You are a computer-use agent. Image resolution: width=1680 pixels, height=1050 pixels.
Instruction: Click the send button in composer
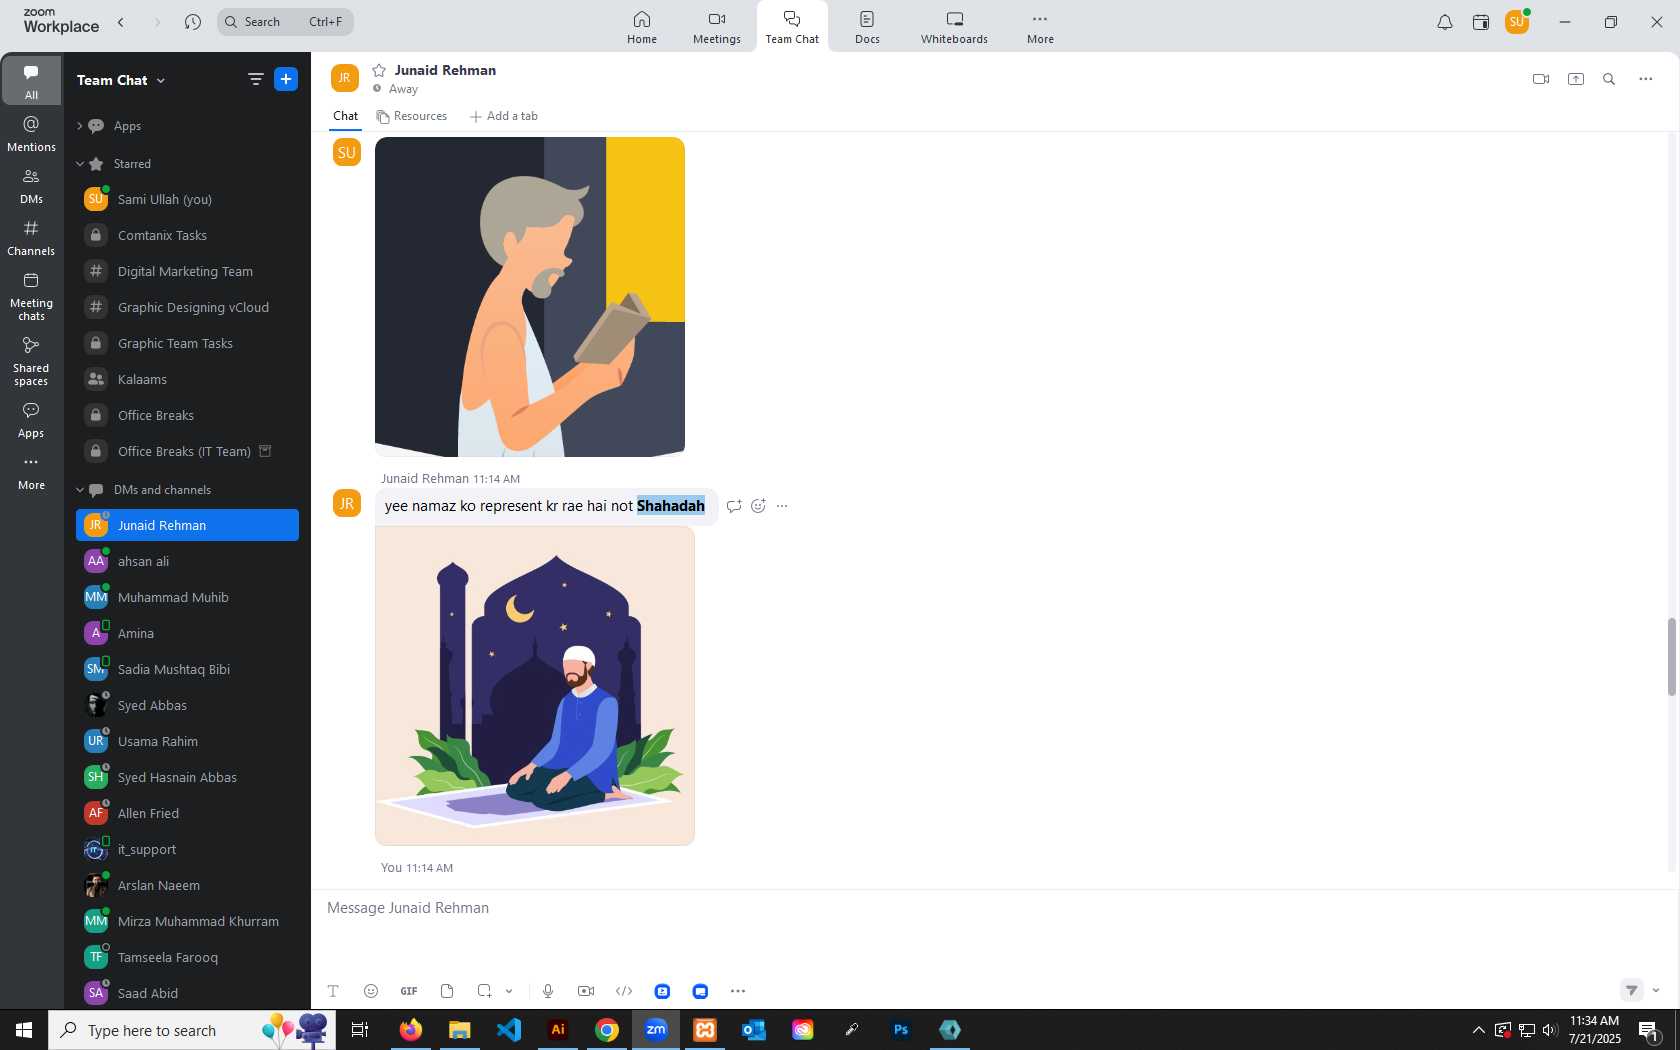[x=1631, y=990]
